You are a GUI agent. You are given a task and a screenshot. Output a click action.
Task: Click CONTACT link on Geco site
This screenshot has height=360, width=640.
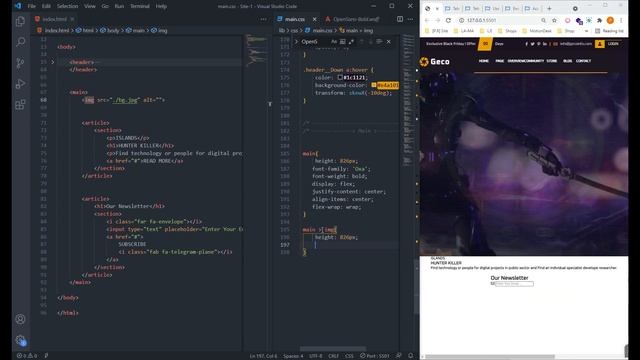tap(583, 61)
